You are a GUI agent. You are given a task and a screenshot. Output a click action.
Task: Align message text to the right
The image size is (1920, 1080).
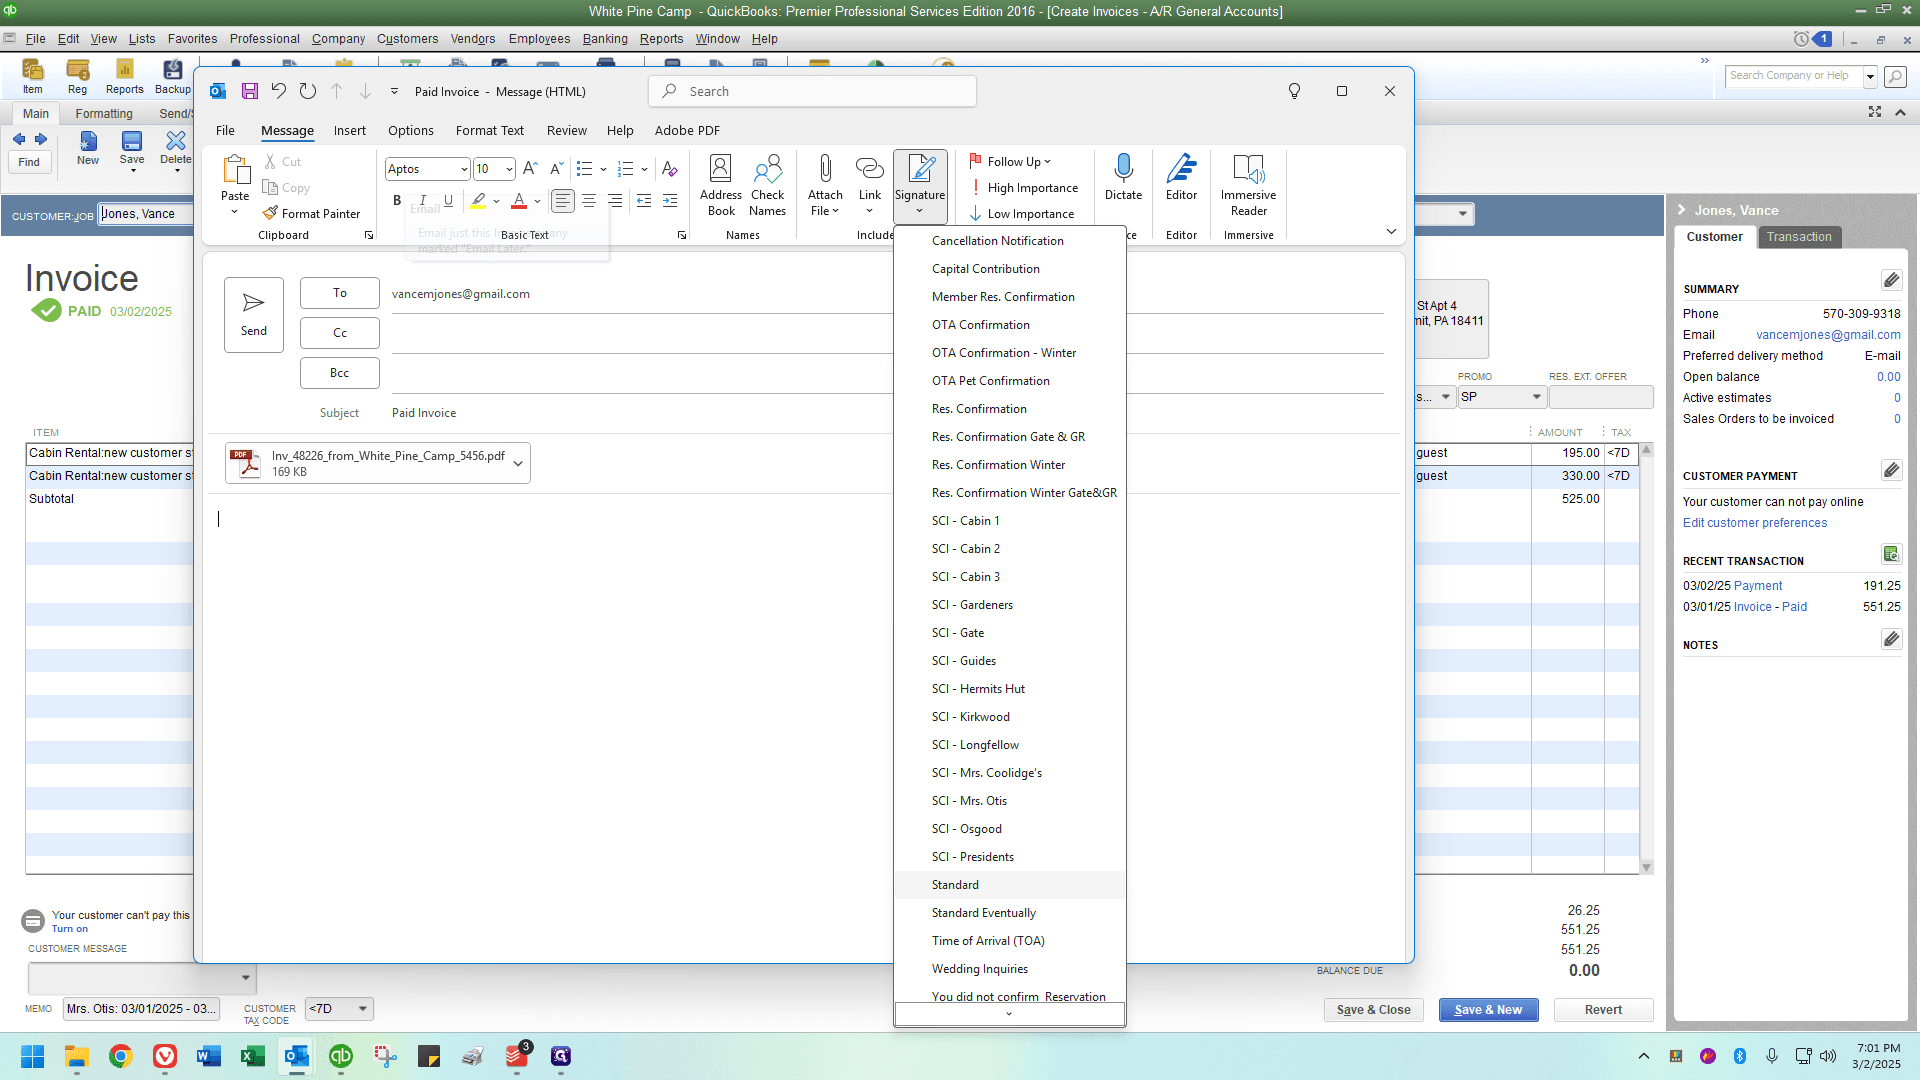615,201
